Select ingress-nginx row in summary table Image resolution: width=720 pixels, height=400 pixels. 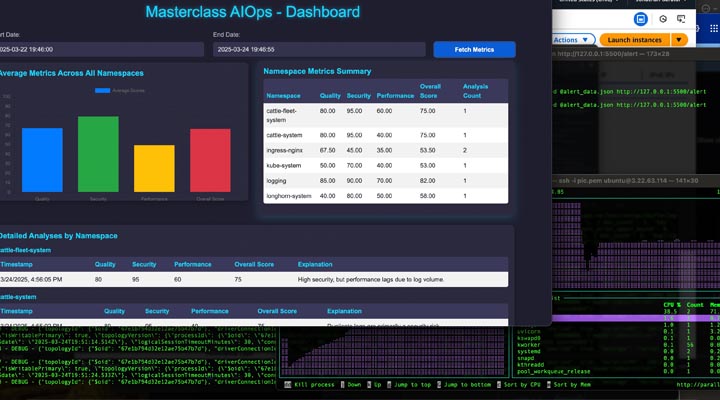click(x=386, y=150)
